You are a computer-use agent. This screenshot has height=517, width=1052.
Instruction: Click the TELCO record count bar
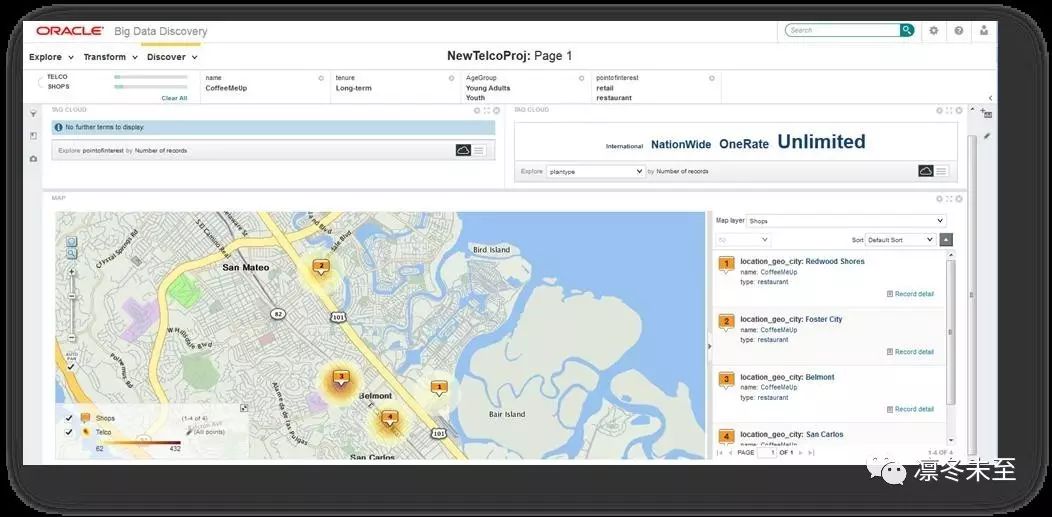pyautogui.click(x=151, y=77)
